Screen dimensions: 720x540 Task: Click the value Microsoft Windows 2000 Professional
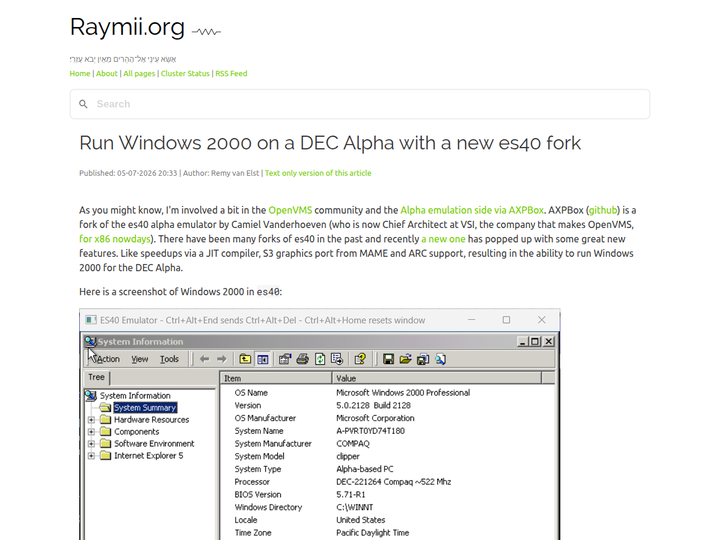[403, 393]
